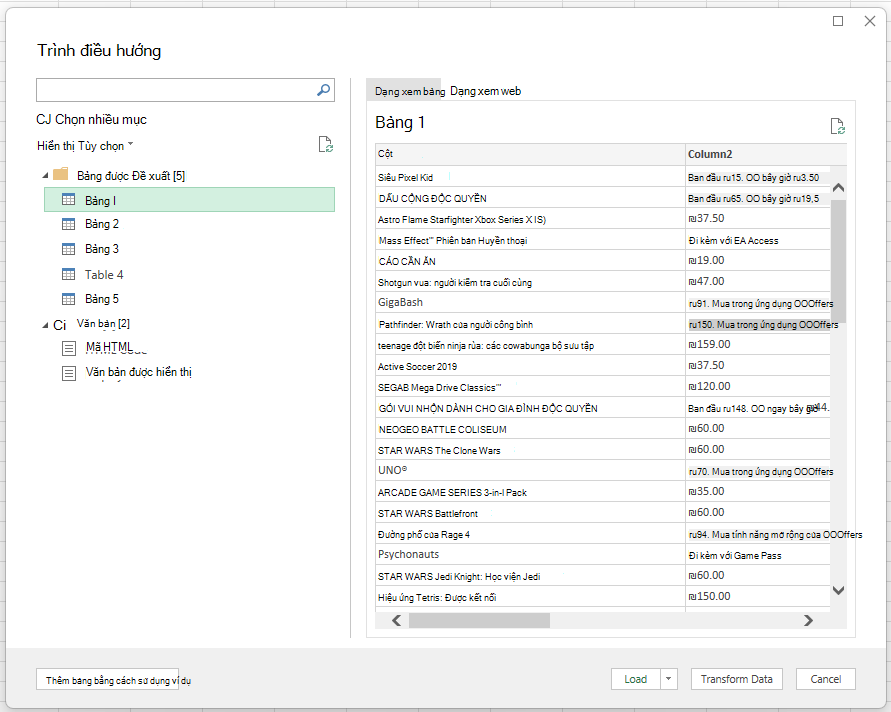Click the Table 4 table icon

pos(68,274)
